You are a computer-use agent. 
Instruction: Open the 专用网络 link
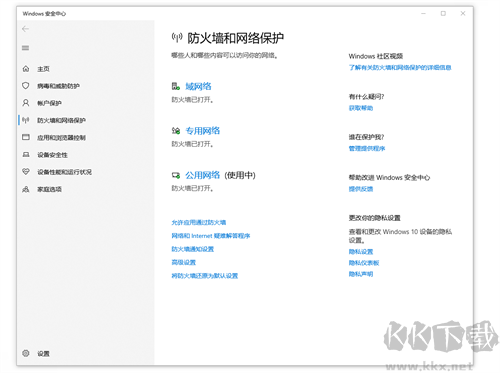click(x=203, y=131)
